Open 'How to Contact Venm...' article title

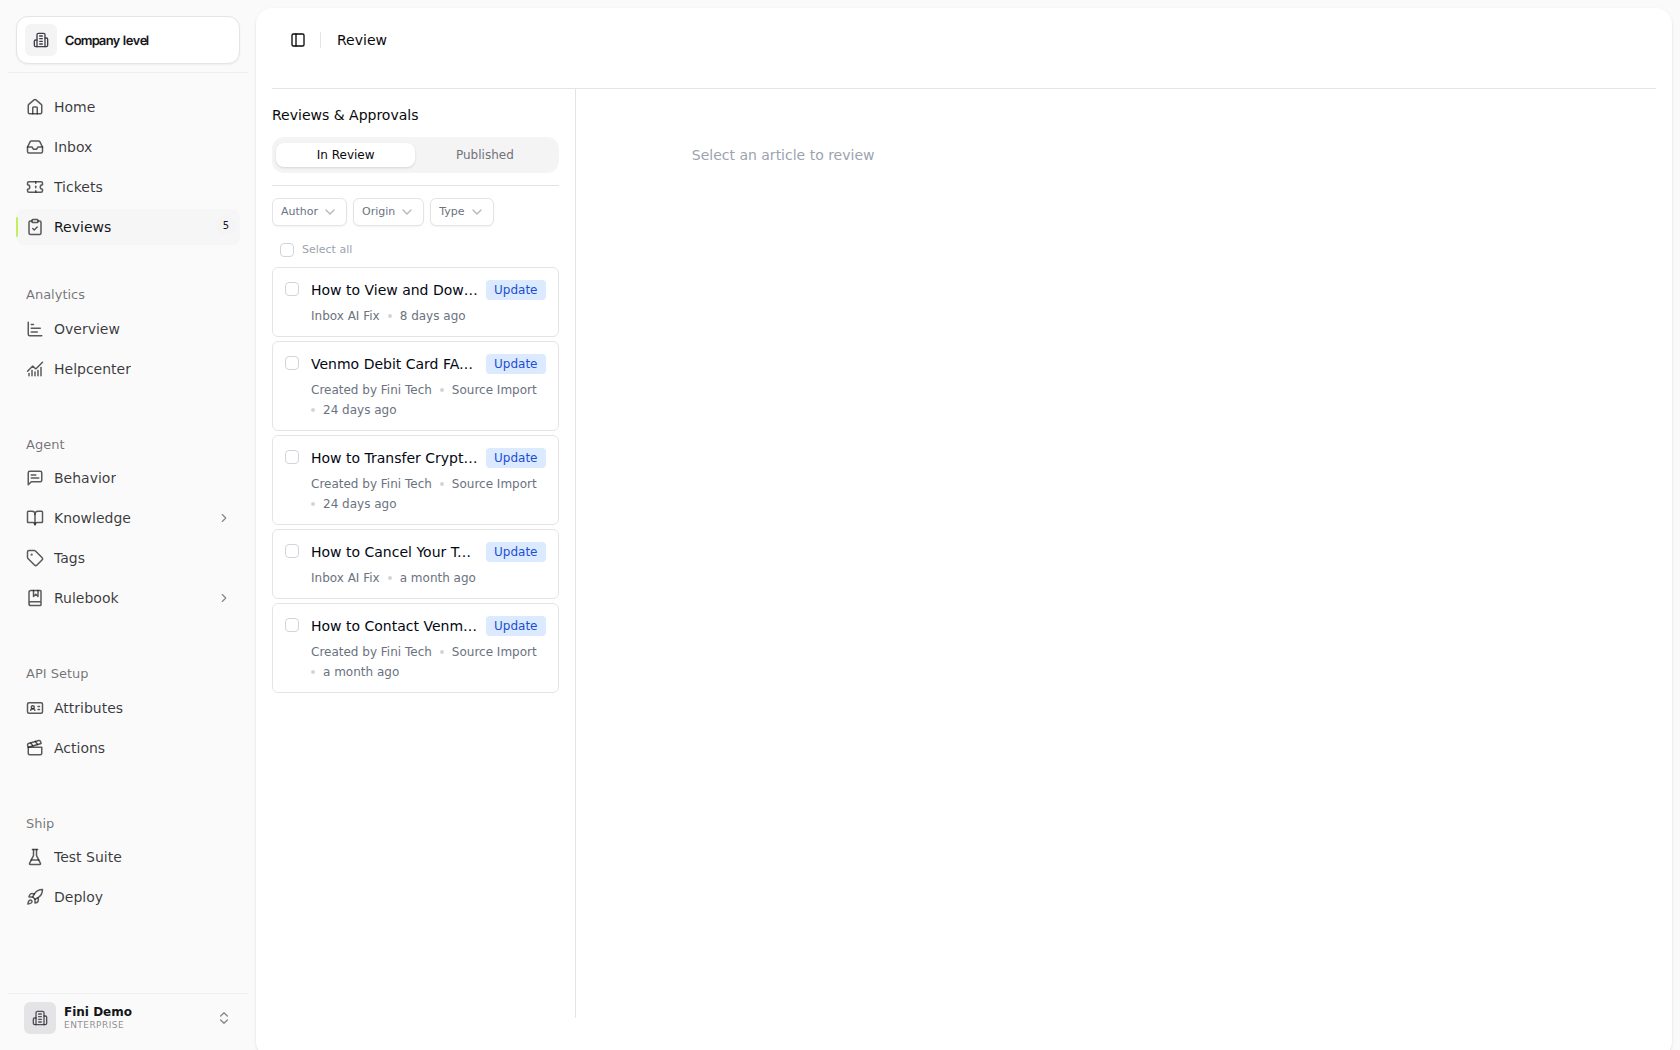pos(394,626)
